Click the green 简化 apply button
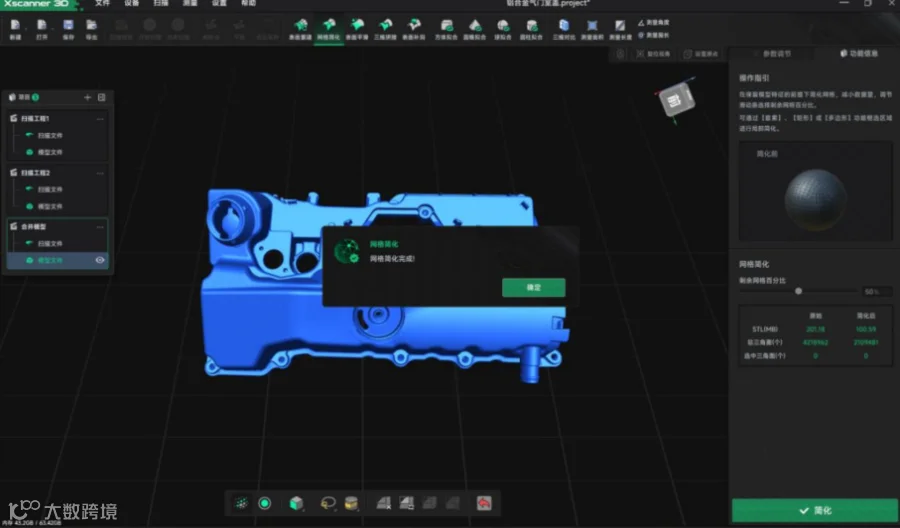Image resolution: width=900 pixels, height=528 pixels. click(815, 510)
